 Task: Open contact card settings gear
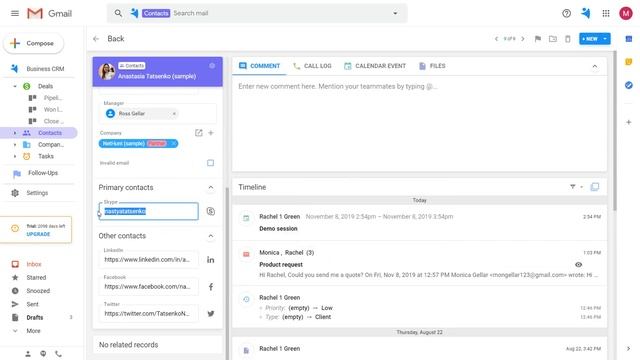click(212, 66)
